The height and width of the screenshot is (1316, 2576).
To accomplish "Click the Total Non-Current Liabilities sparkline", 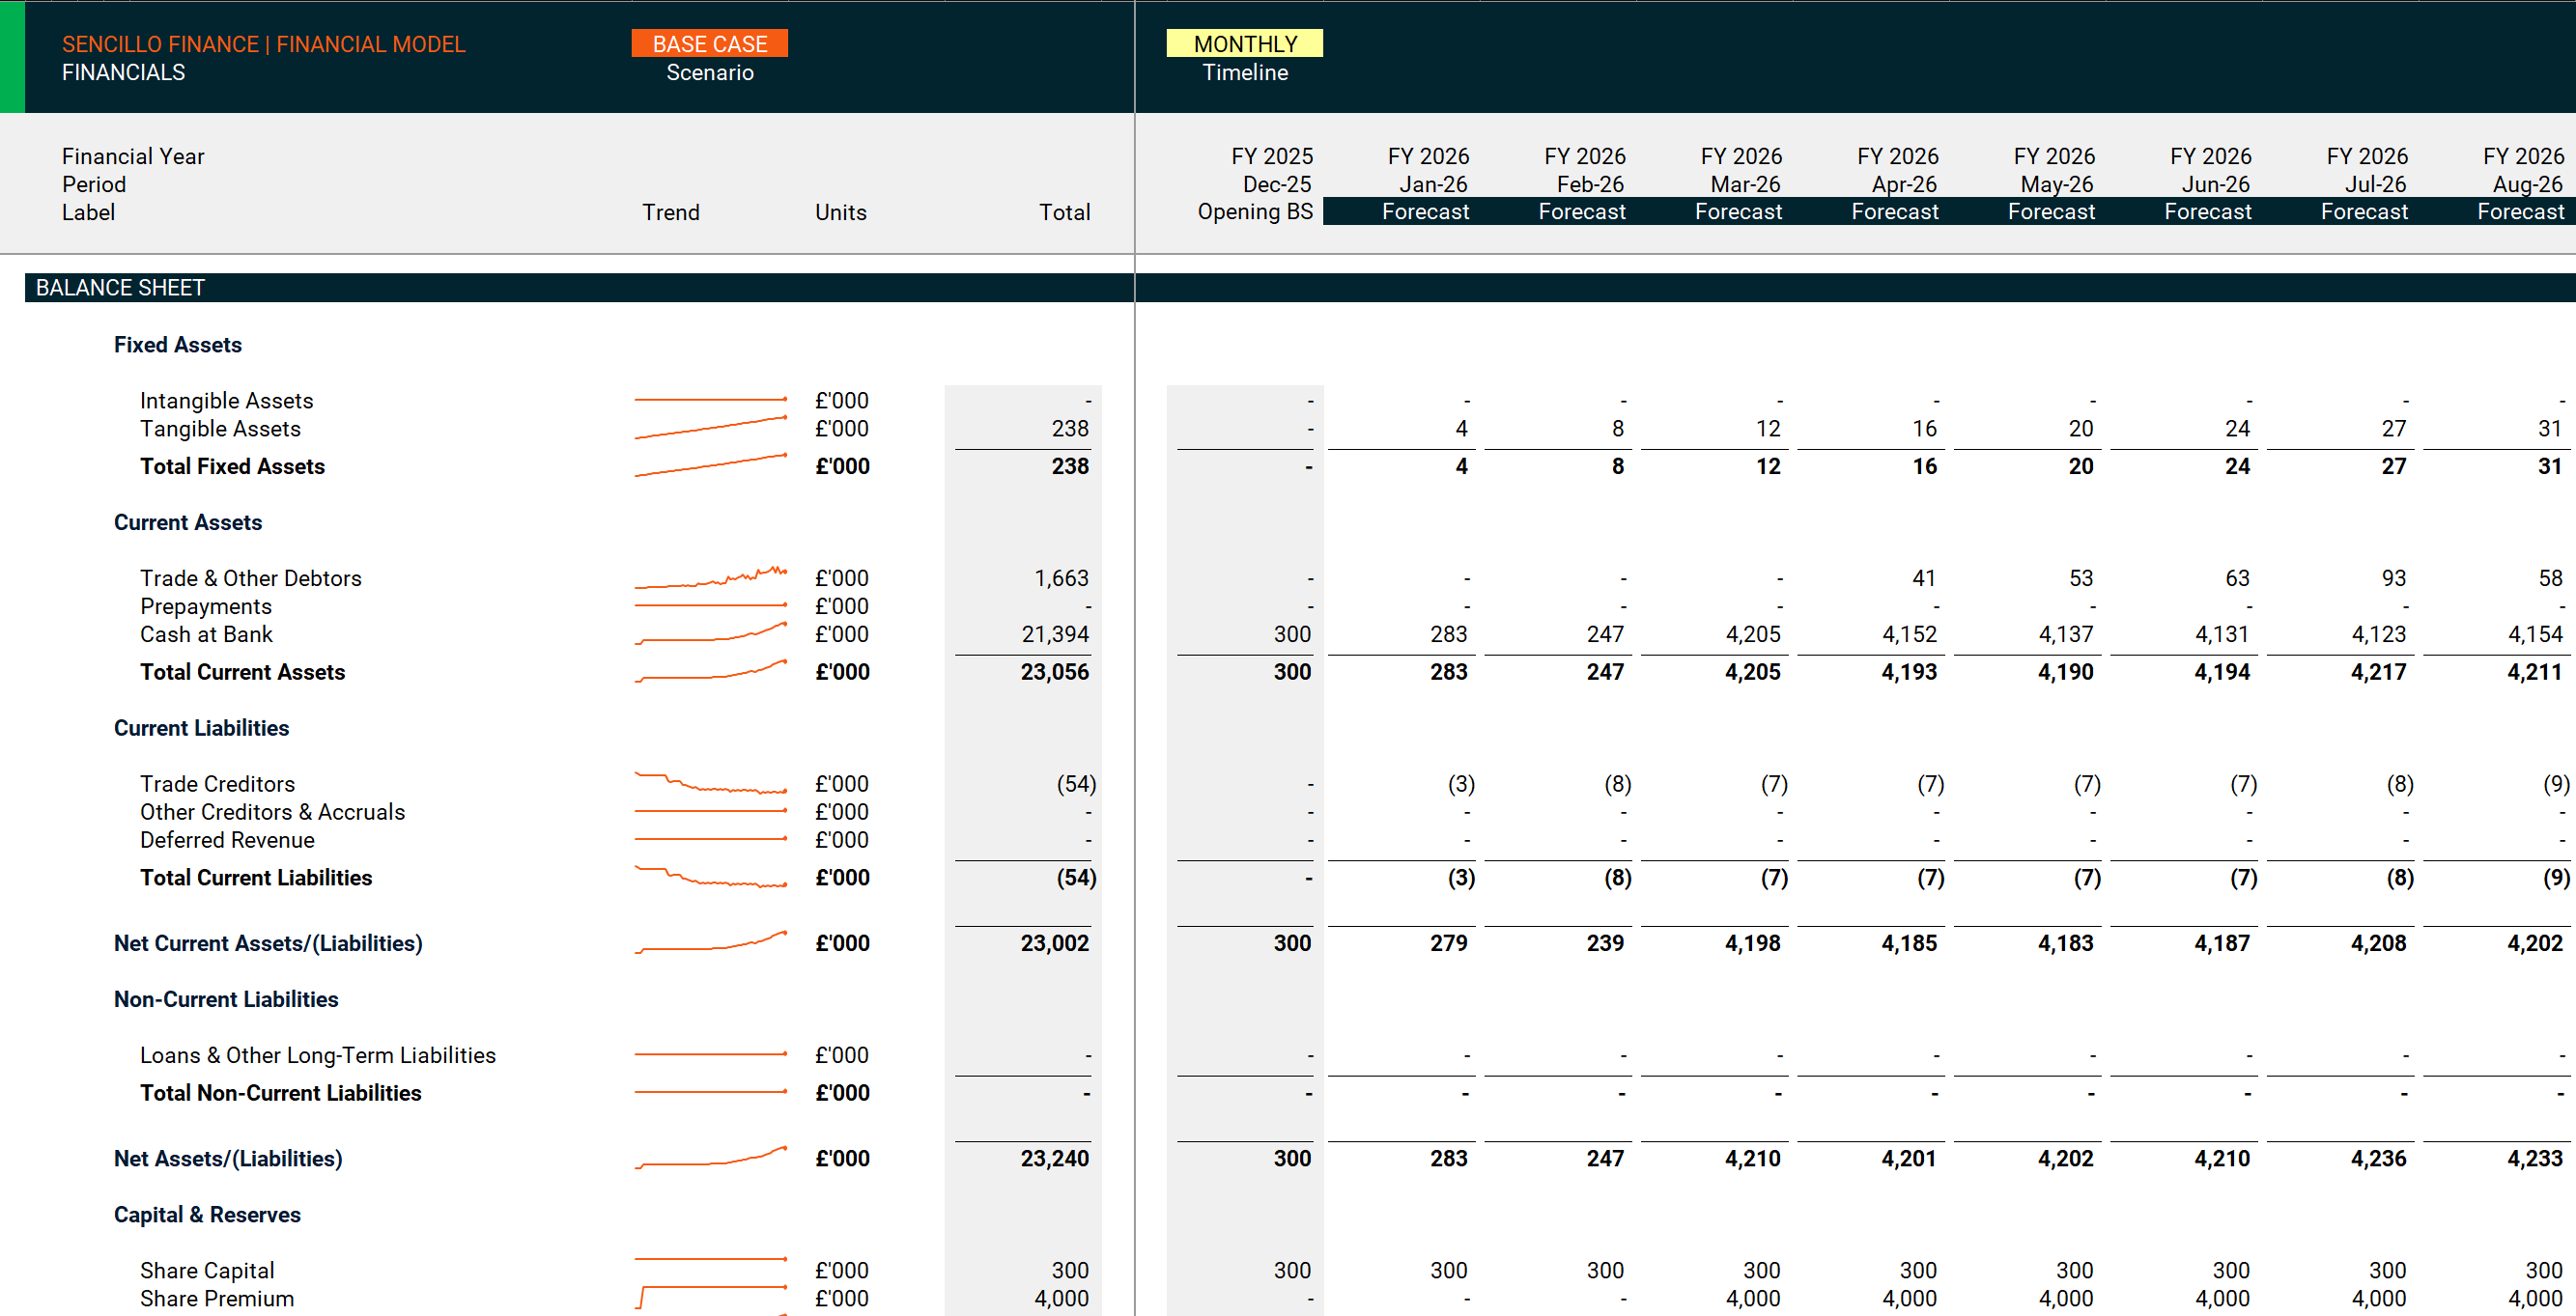I will click(710, 1093).
